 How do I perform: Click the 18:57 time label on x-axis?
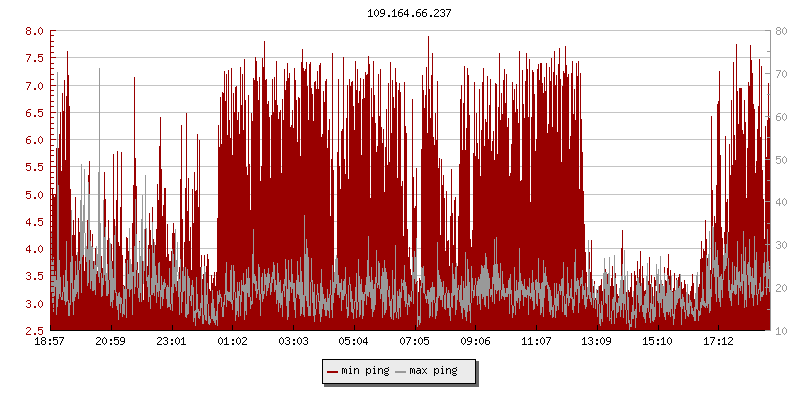[50, 341]
